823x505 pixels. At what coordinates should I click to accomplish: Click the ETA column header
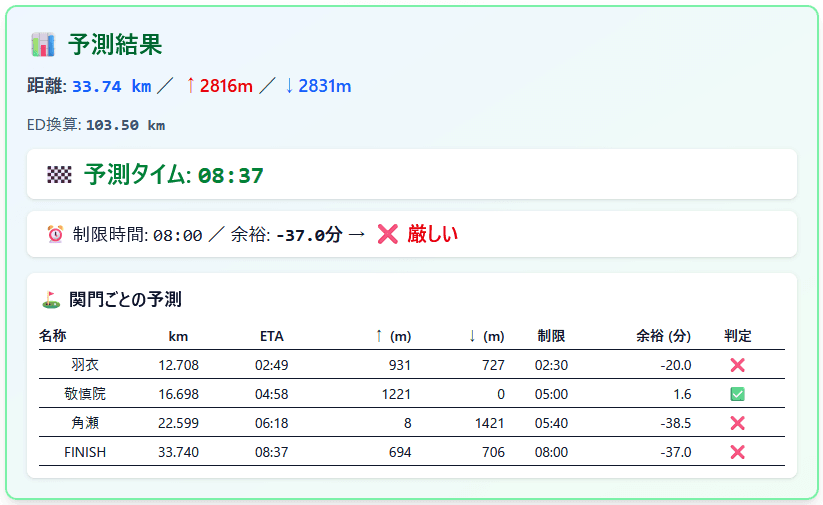coord(272,336)
